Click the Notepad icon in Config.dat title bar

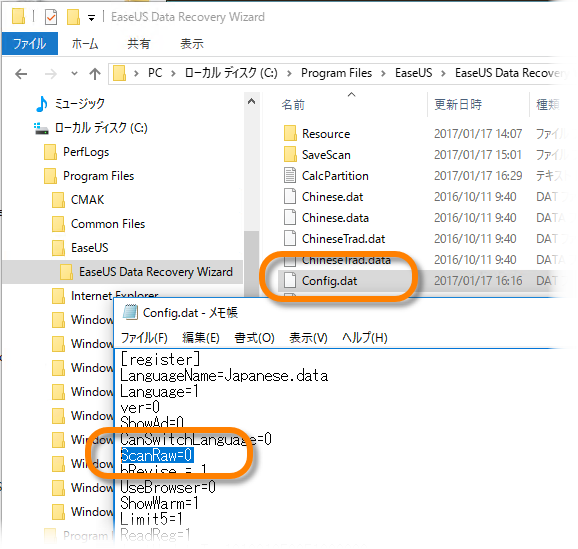point(130,312)
